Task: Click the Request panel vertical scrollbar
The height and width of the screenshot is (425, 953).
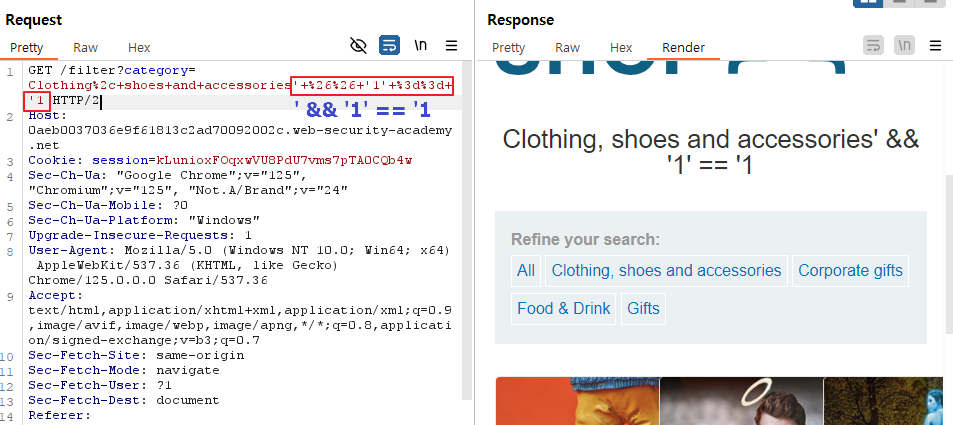Action: point(466,231)
